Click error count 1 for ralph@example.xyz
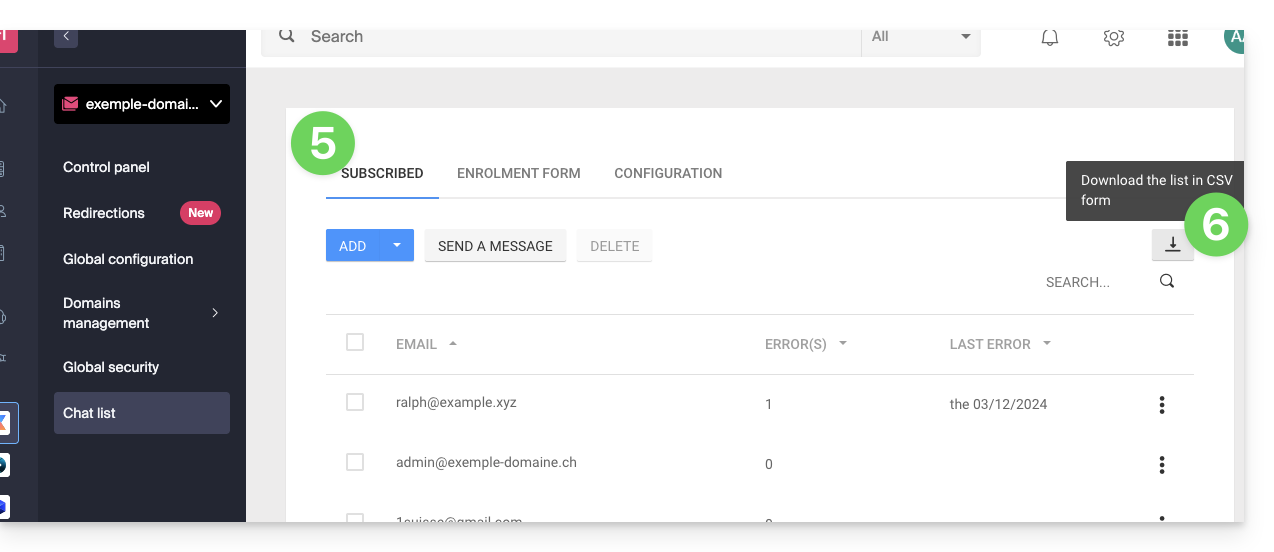 768,404
